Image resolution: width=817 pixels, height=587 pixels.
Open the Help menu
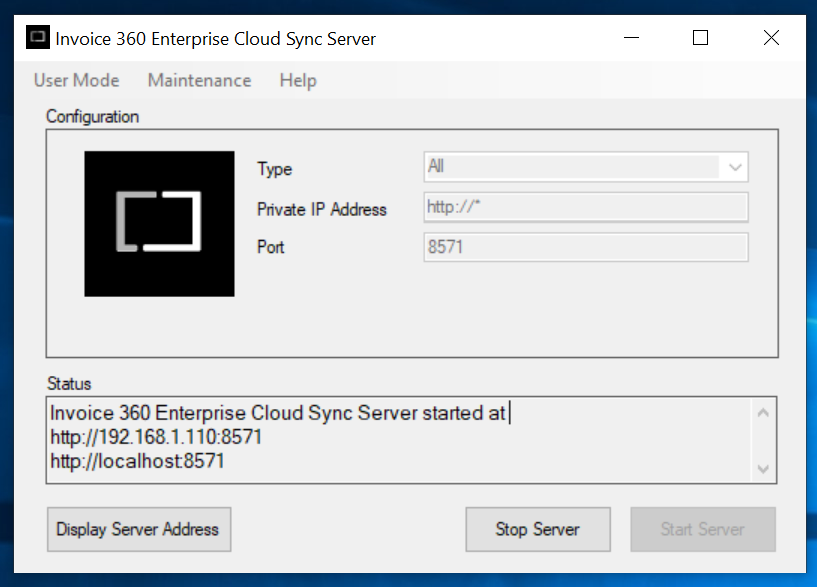pos(298,80)
